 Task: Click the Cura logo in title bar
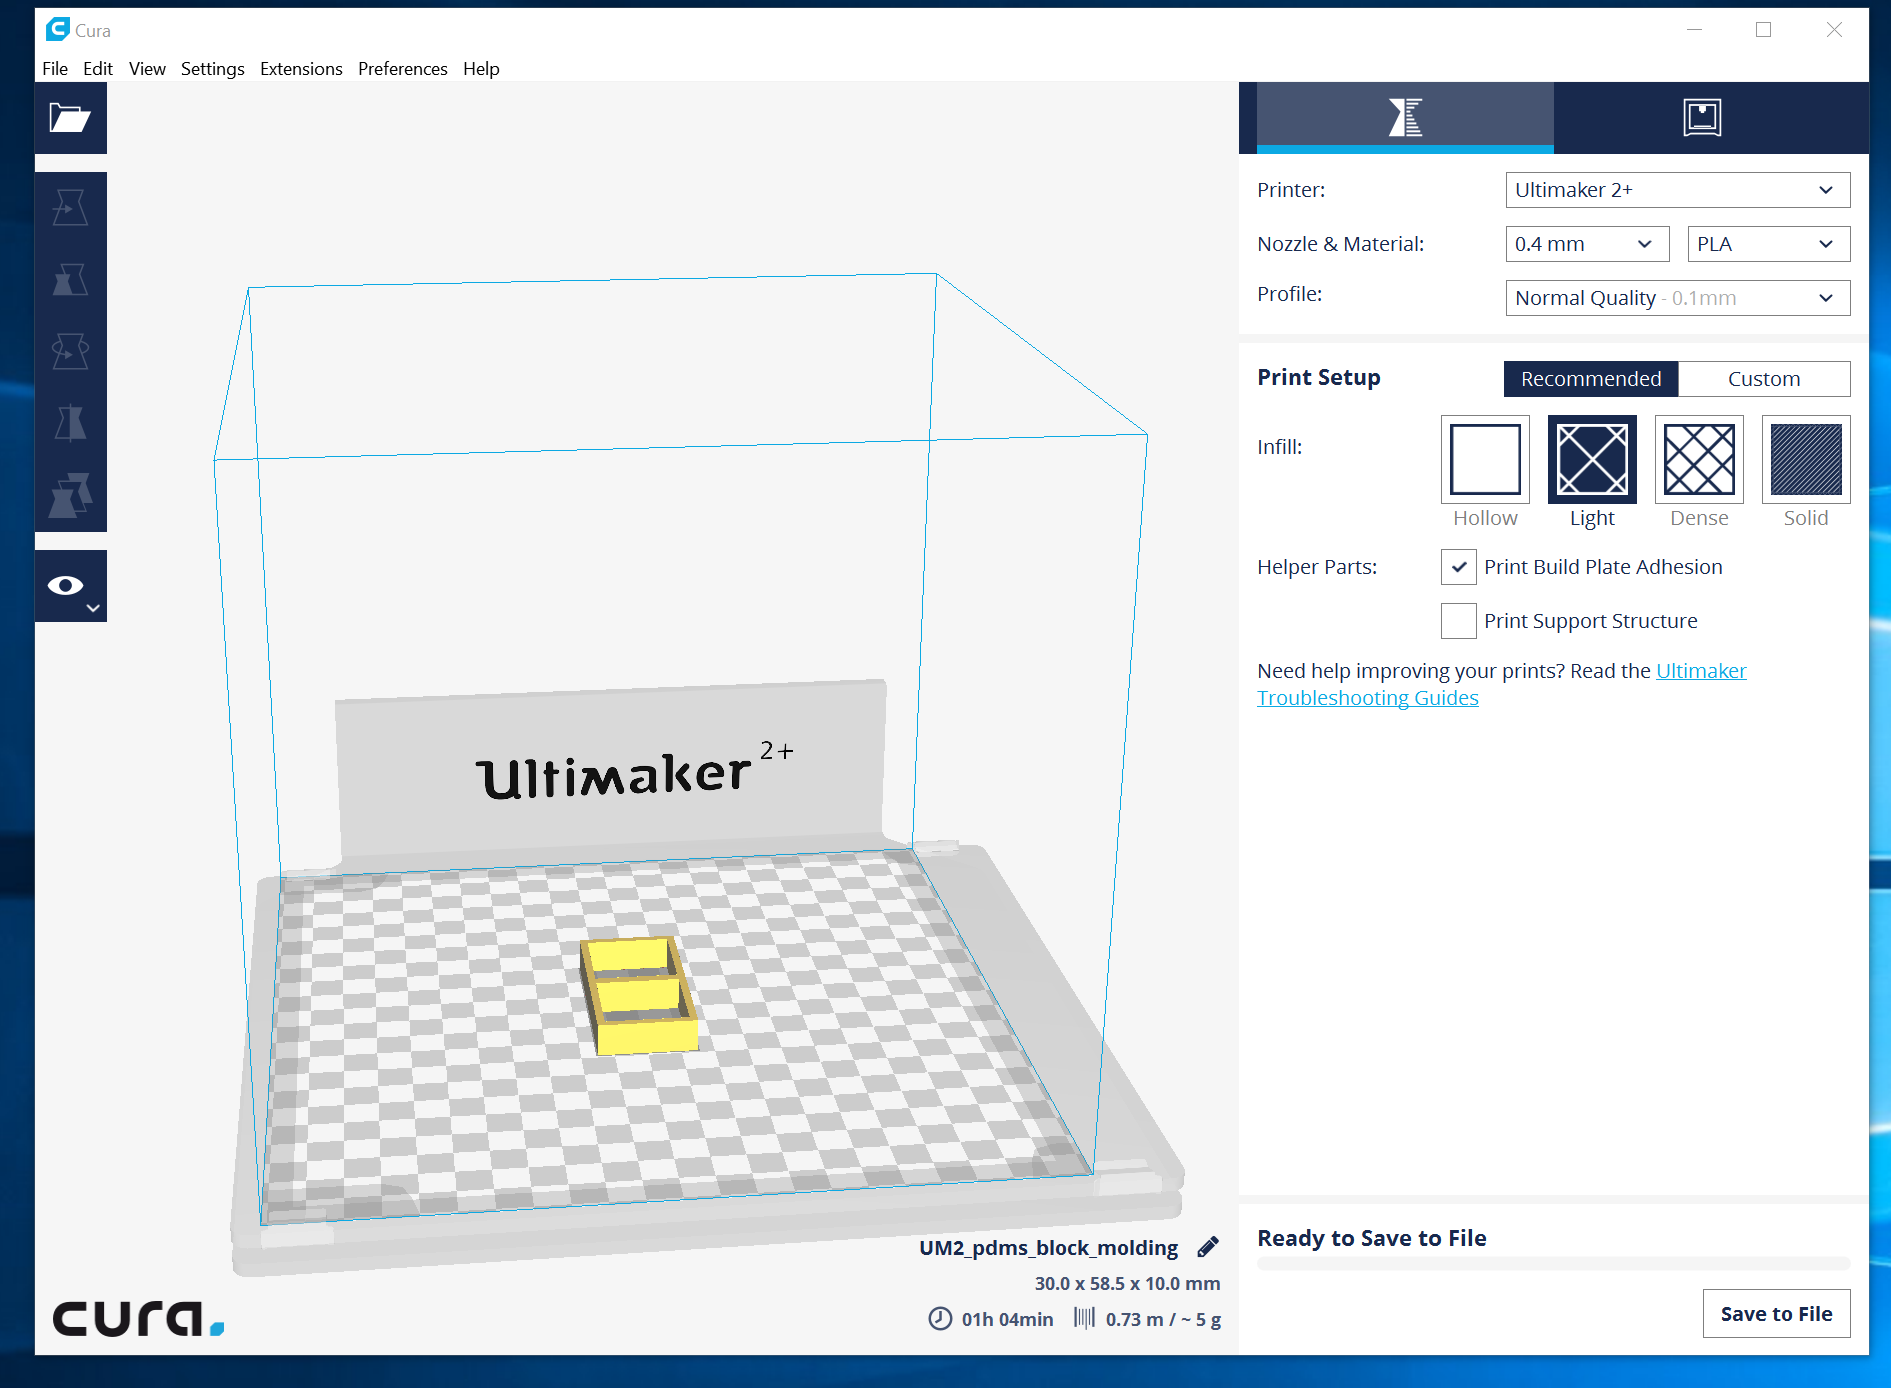(x=58, y=30)
